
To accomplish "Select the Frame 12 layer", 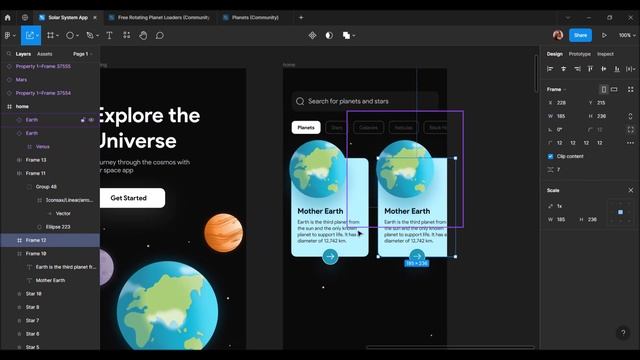I will pyautogui.click(x=50, y=240).
